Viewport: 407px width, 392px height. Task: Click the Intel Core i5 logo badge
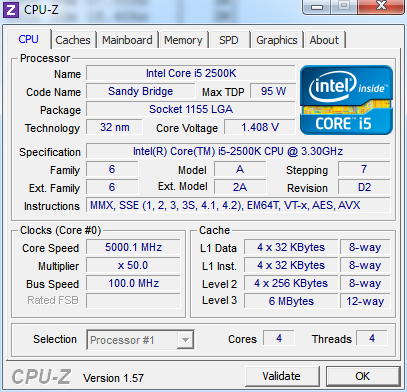pyautogui.click(x=346, y=100)
